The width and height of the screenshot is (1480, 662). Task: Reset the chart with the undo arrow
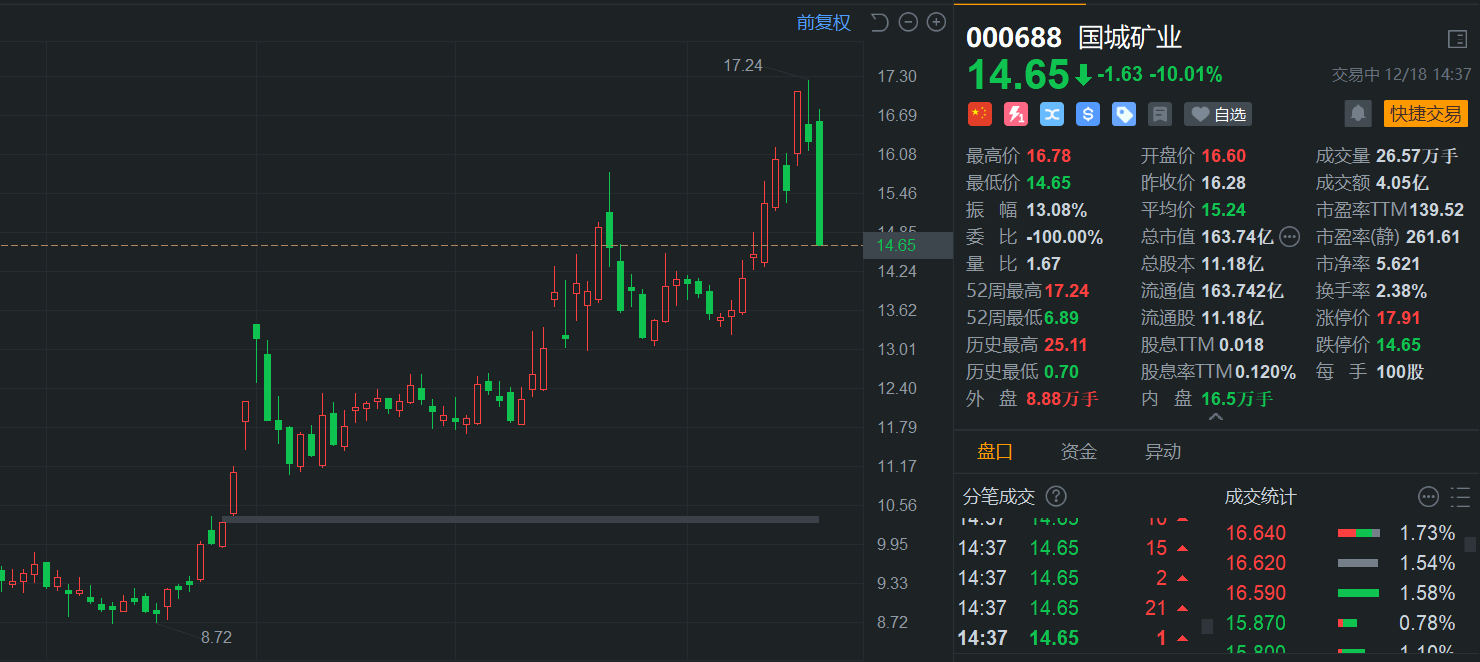click(x=880, y=22)
